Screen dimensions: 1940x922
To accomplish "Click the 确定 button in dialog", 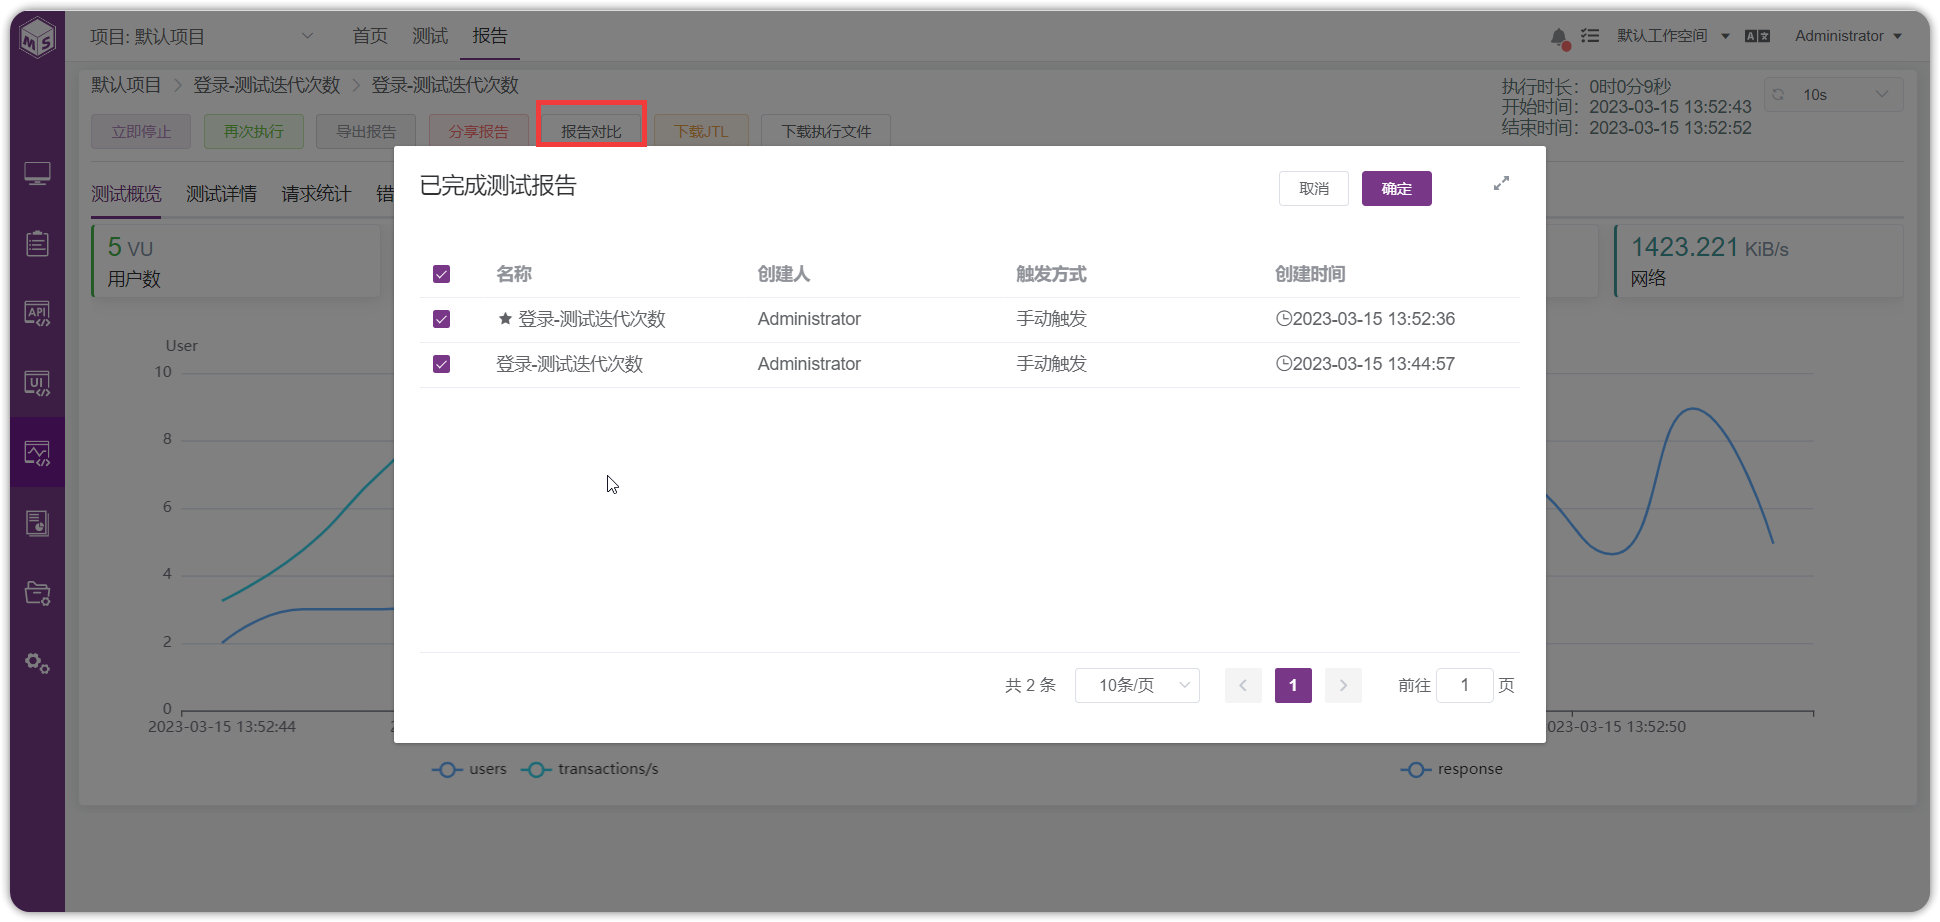I will tap(1397, 189).
